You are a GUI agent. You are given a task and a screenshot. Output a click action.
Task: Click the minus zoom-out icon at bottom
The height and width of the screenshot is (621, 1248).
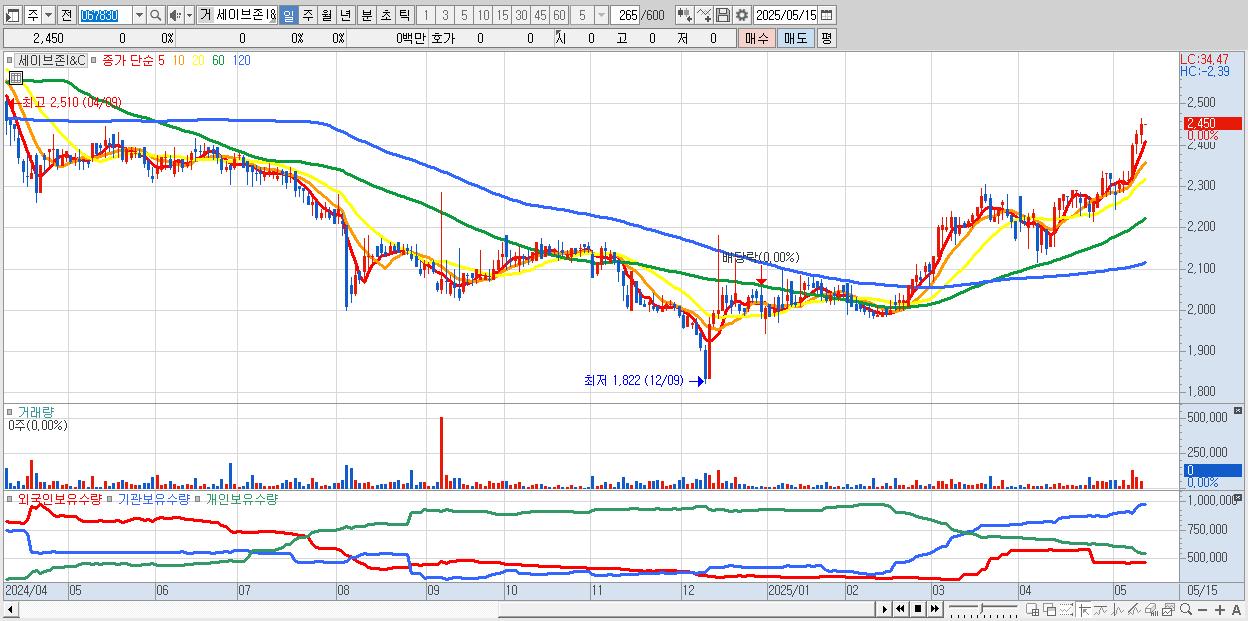(x=1202, y=609)
